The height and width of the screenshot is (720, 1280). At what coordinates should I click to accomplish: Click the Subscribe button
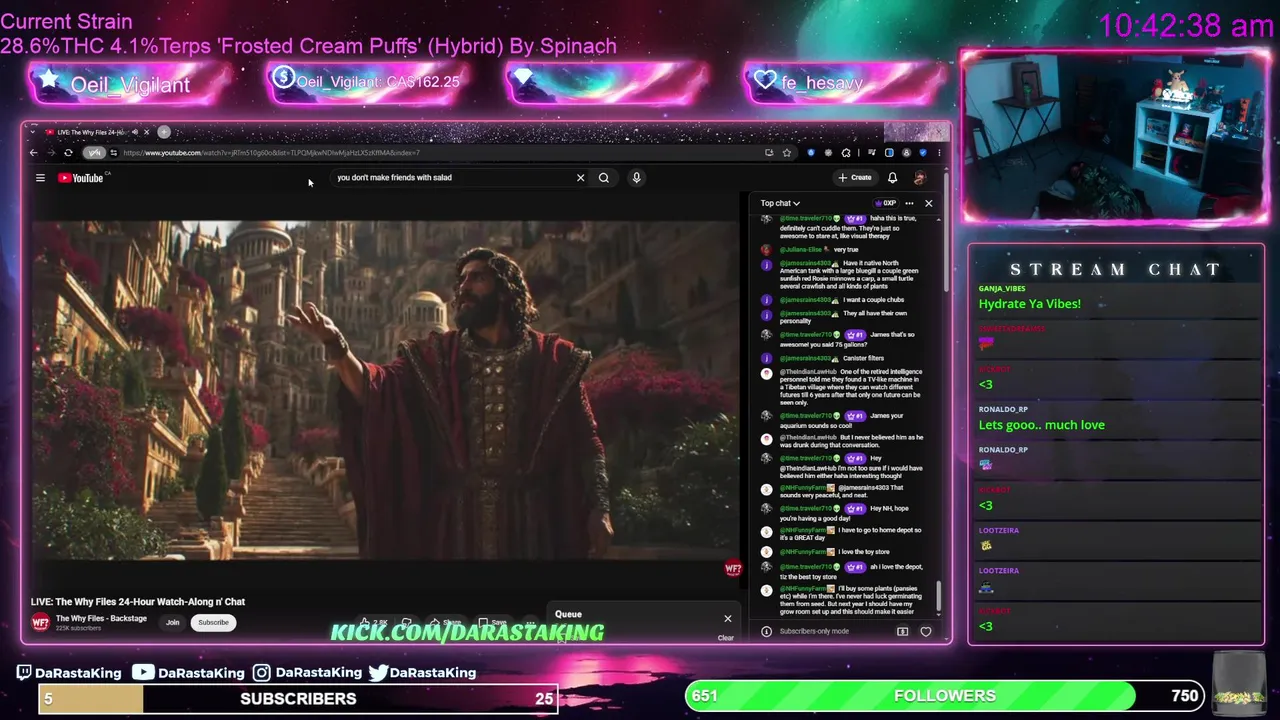click(213, 622)
